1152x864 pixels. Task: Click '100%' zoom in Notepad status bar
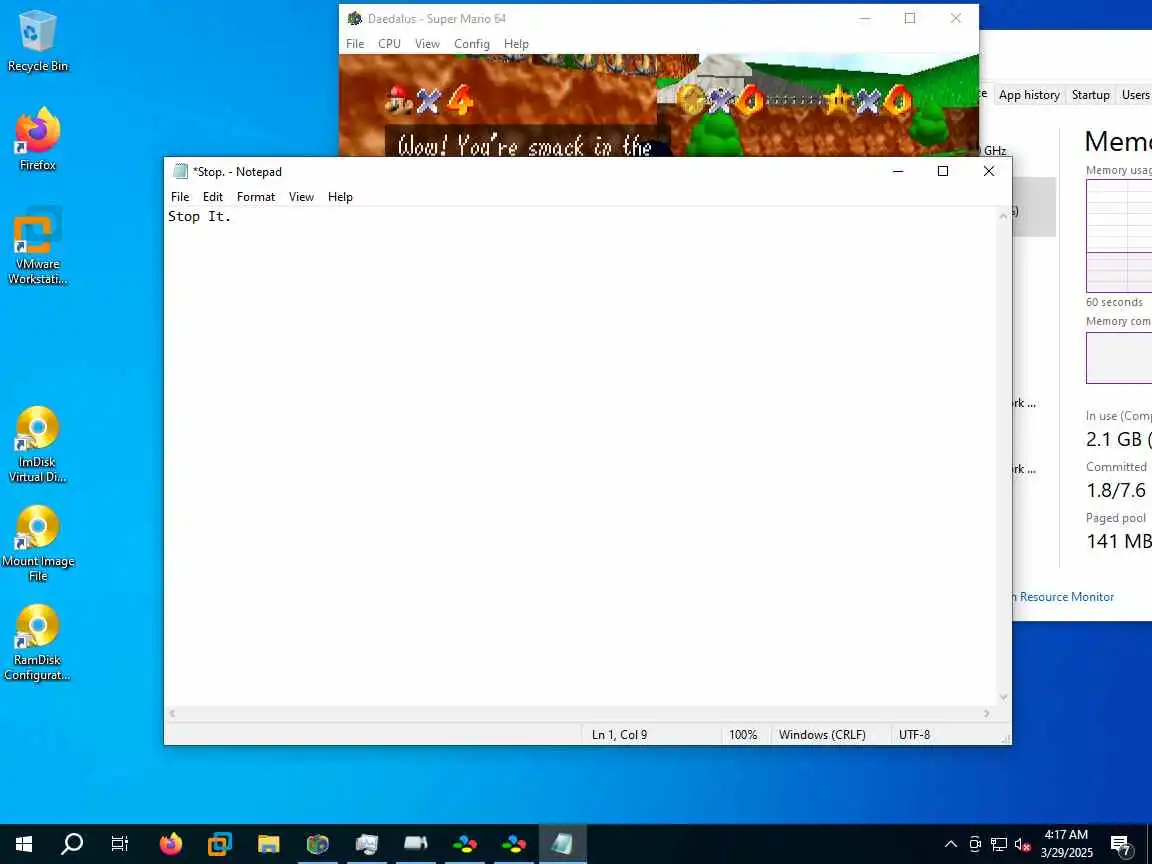point(743,735)
